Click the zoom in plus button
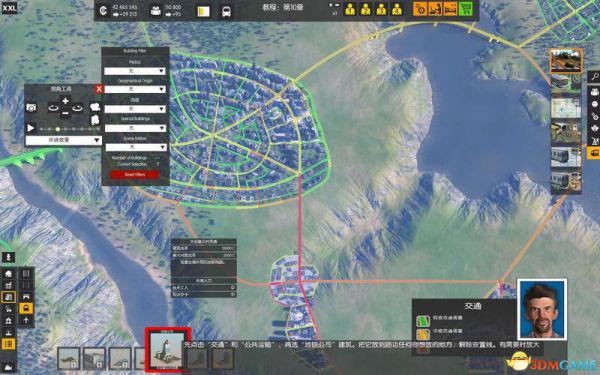This screenshot has width=600, height=375. click(65, 101)
